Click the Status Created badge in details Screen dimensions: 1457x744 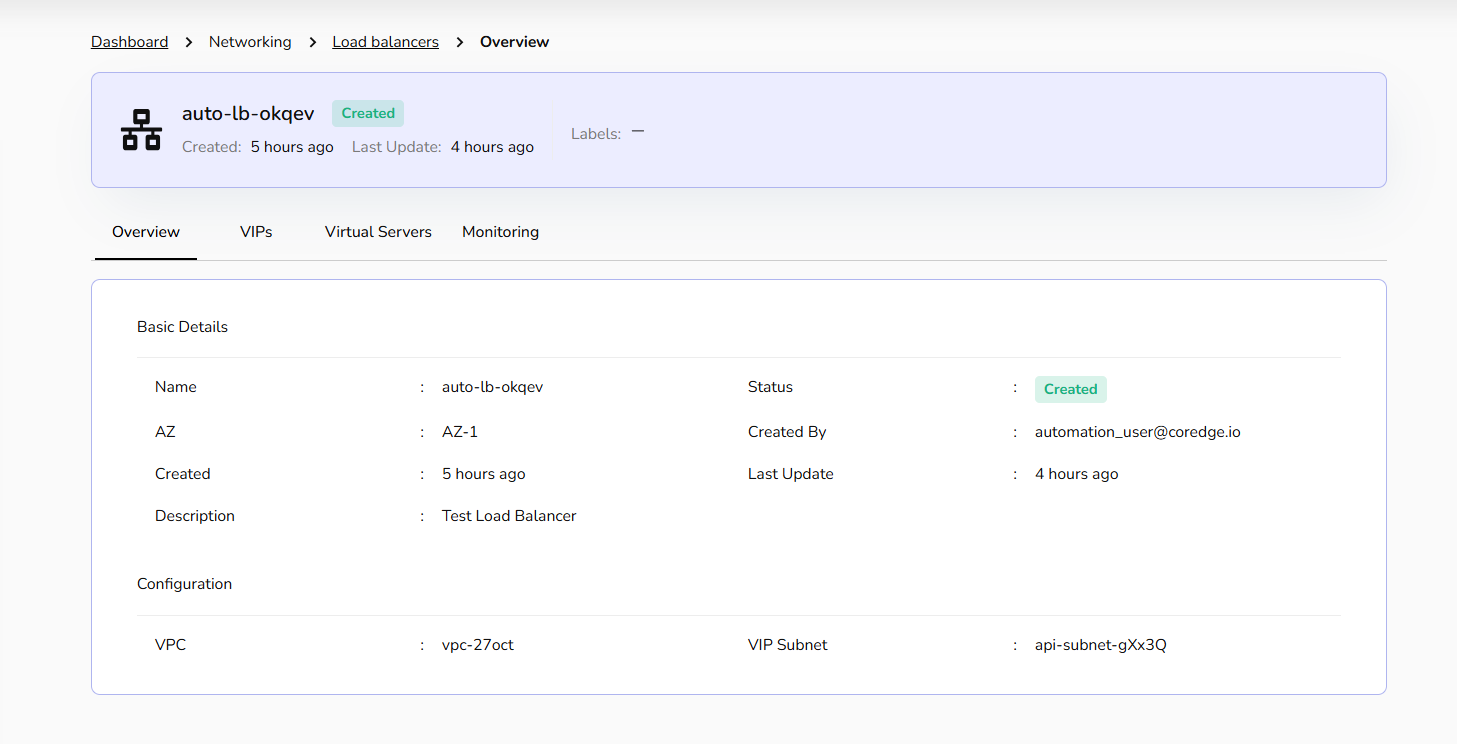tap(1070, 389)
